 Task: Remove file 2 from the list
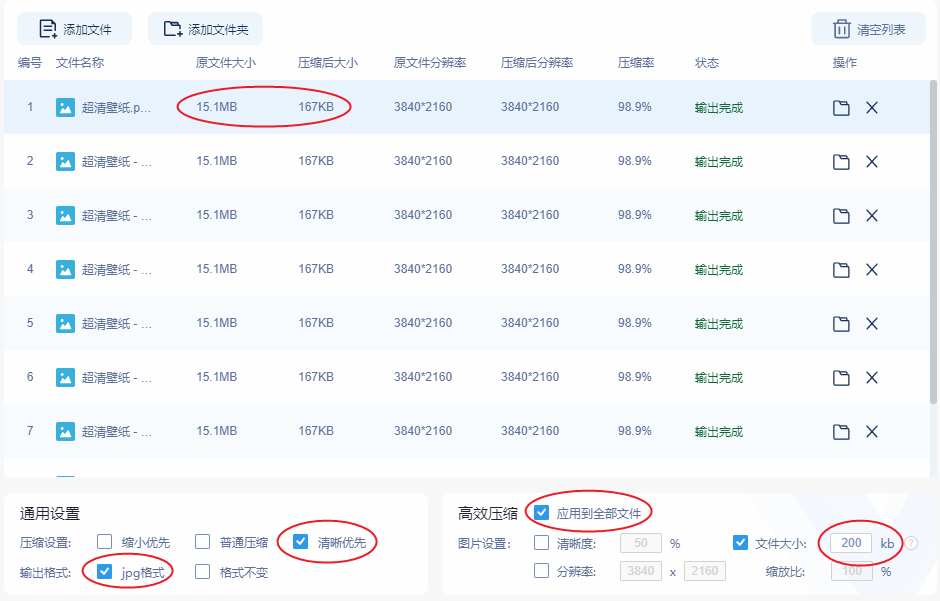pos(872,162)
